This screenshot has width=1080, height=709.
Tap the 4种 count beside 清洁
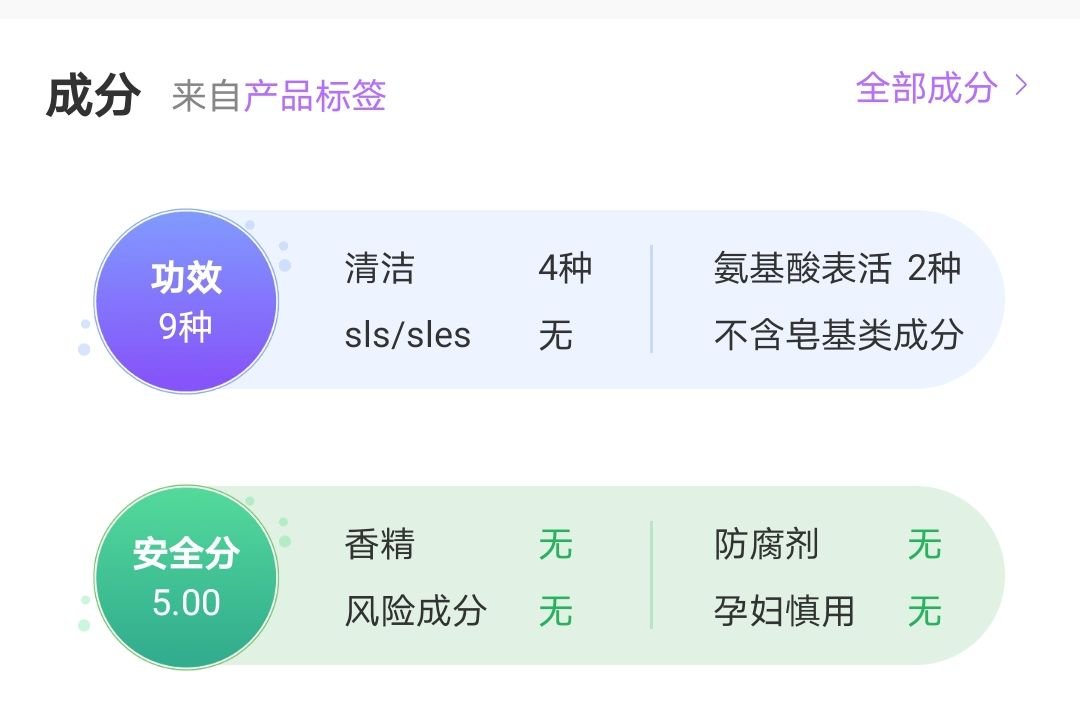tap(565, 268)
